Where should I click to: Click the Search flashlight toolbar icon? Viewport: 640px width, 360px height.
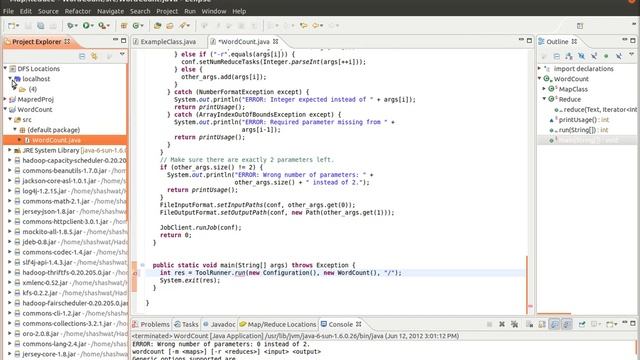click(183, 26)
